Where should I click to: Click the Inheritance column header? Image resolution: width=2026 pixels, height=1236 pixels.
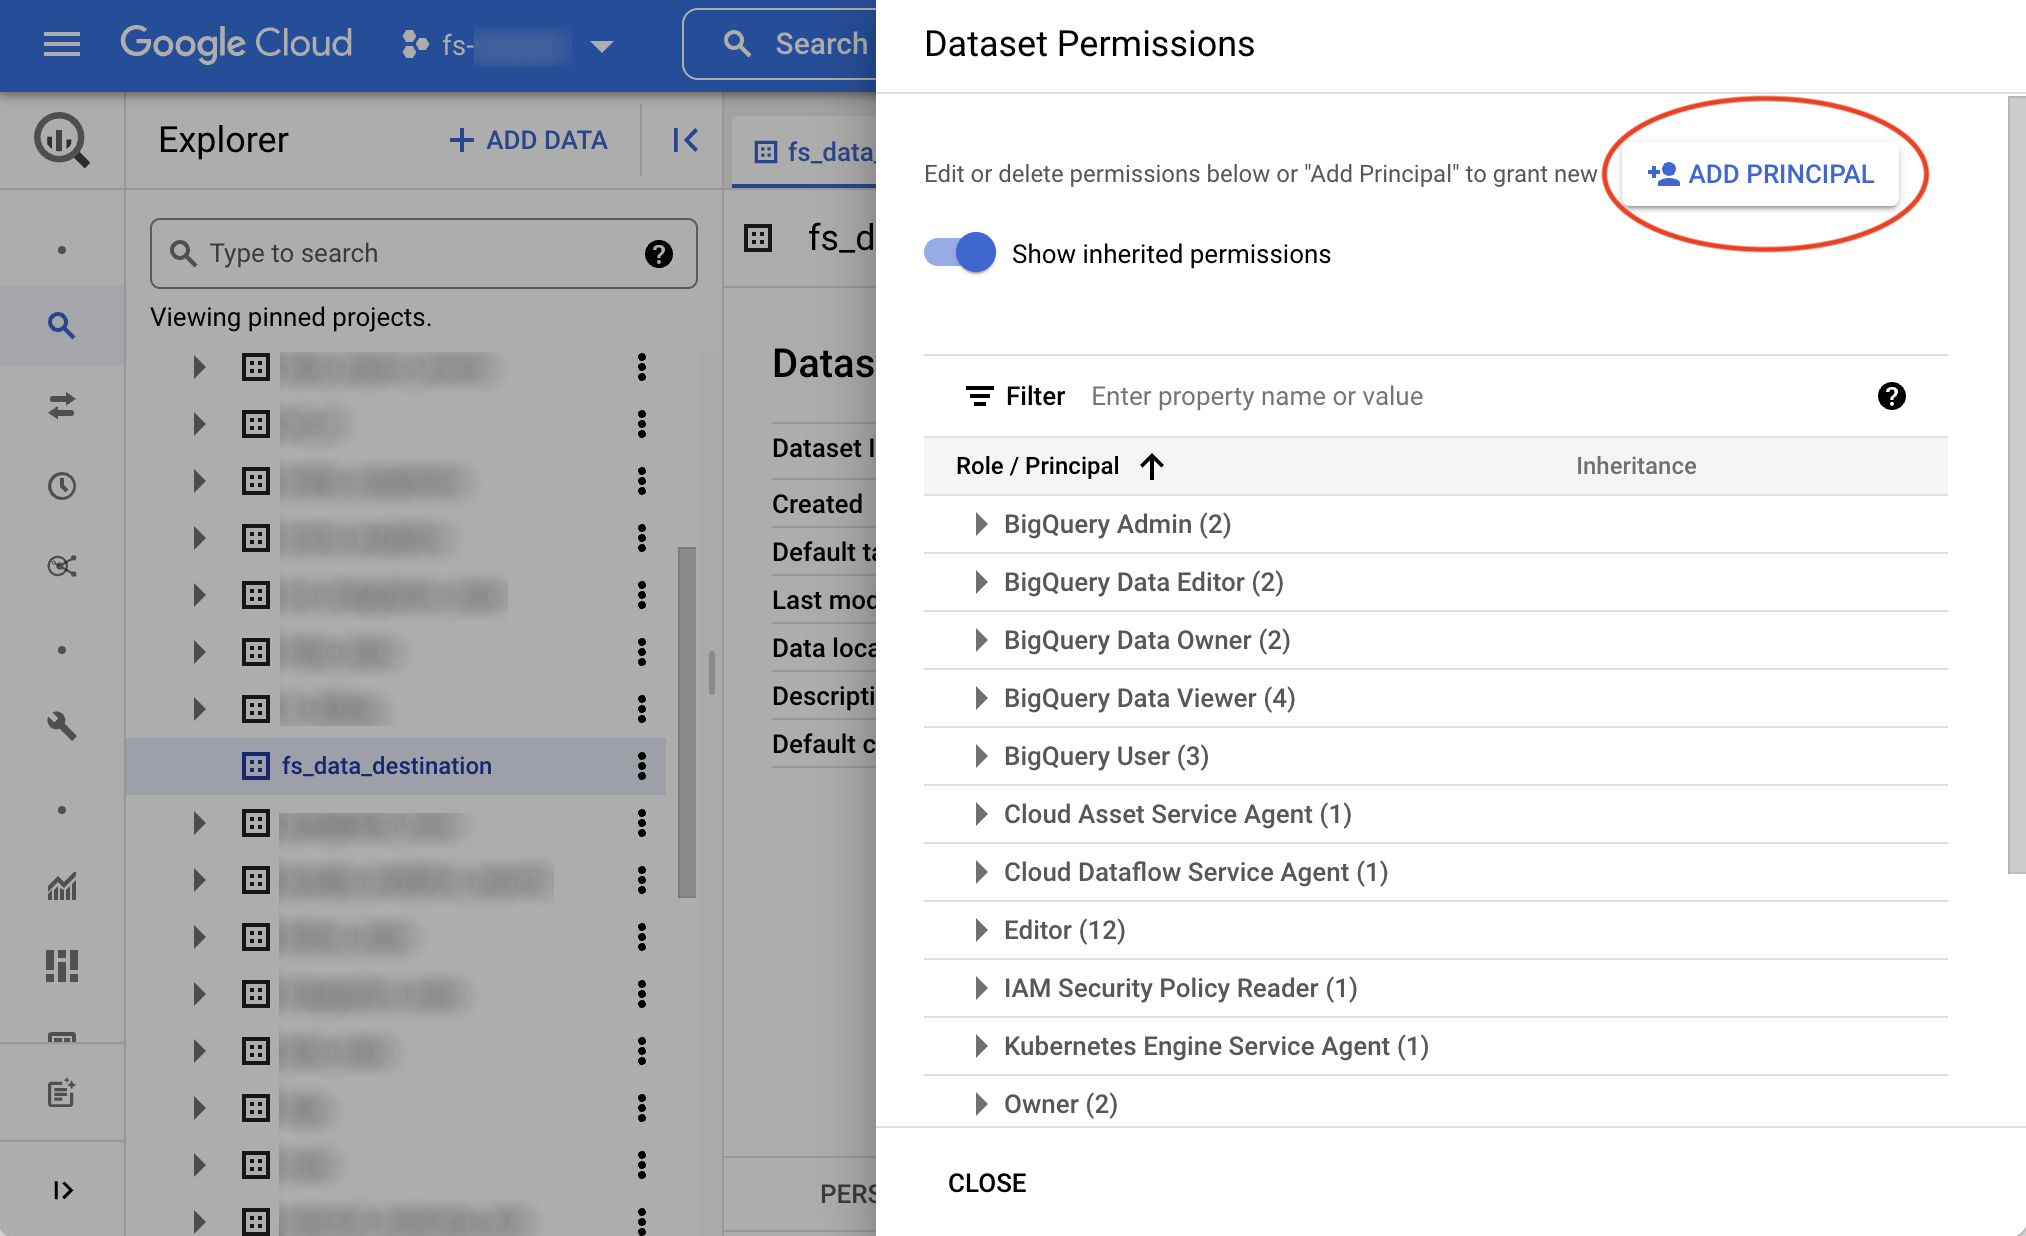pyautogui.click(x=1636, y=466)
